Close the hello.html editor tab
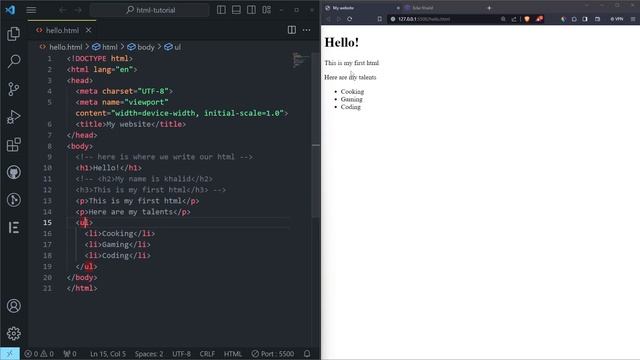Viewport: 640px width, 360px height. pos(89,30)
